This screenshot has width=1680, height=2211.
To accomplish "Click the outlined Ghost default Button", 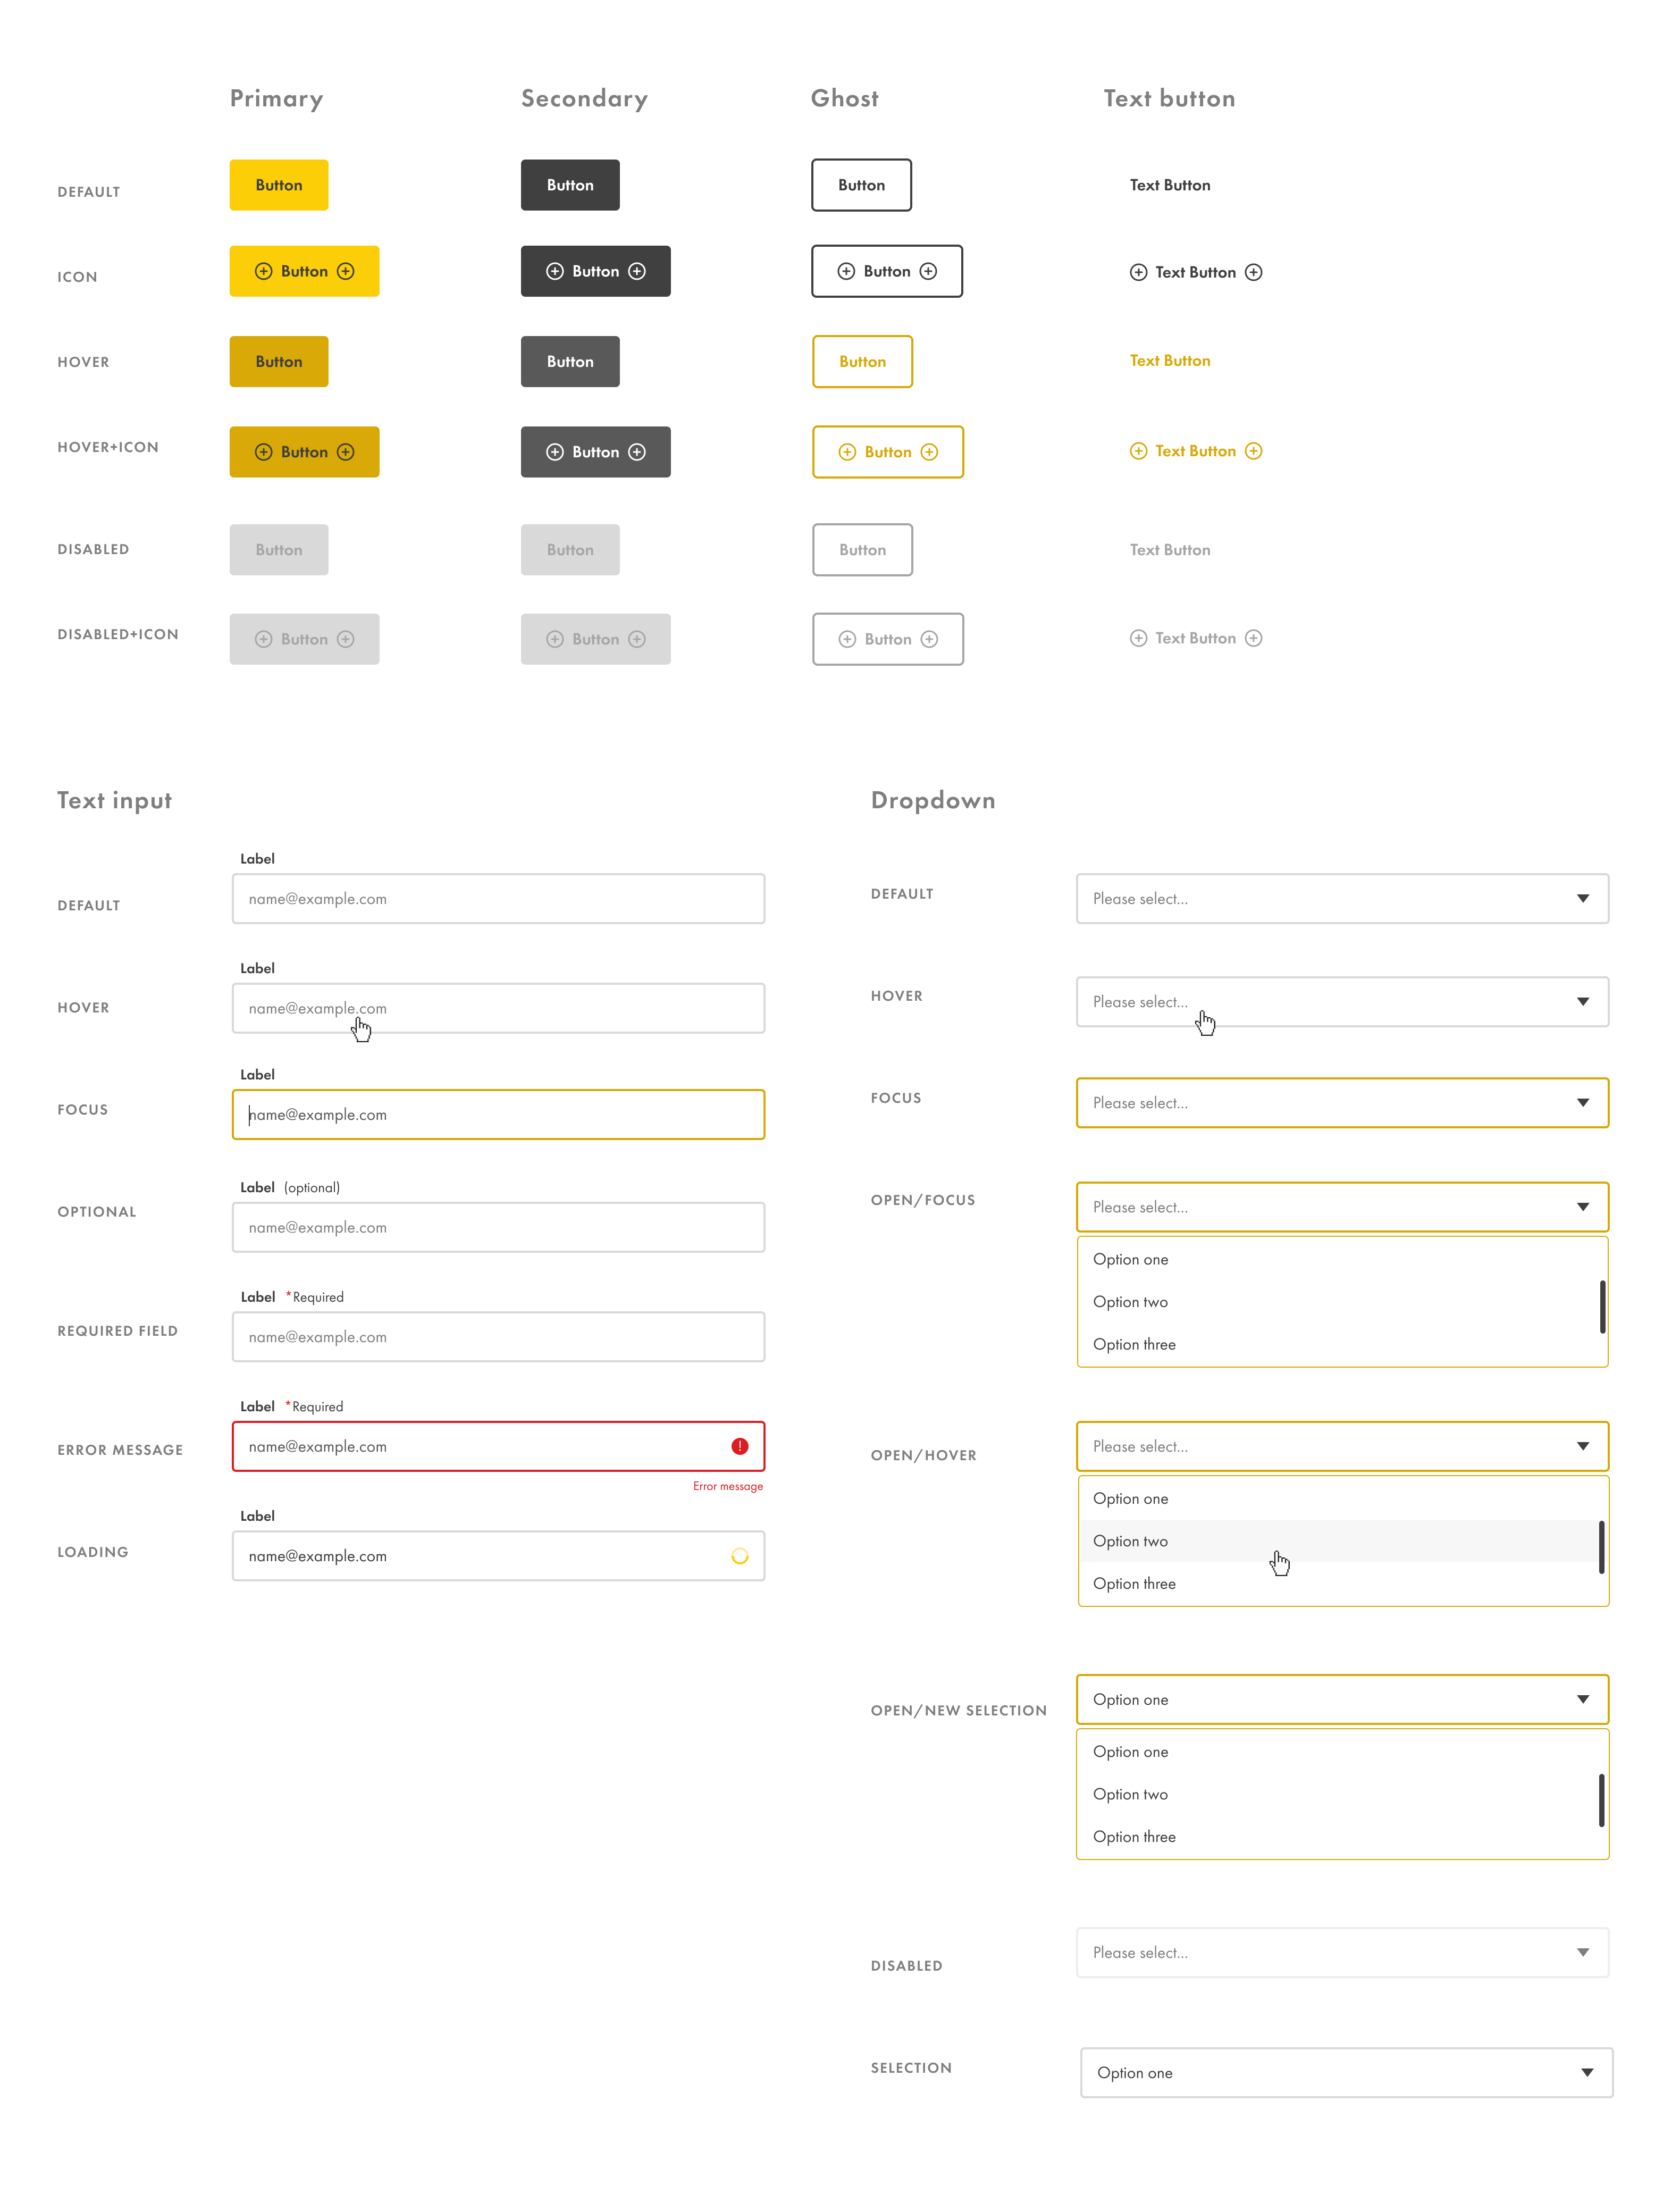I will click(x=861, y=185).
